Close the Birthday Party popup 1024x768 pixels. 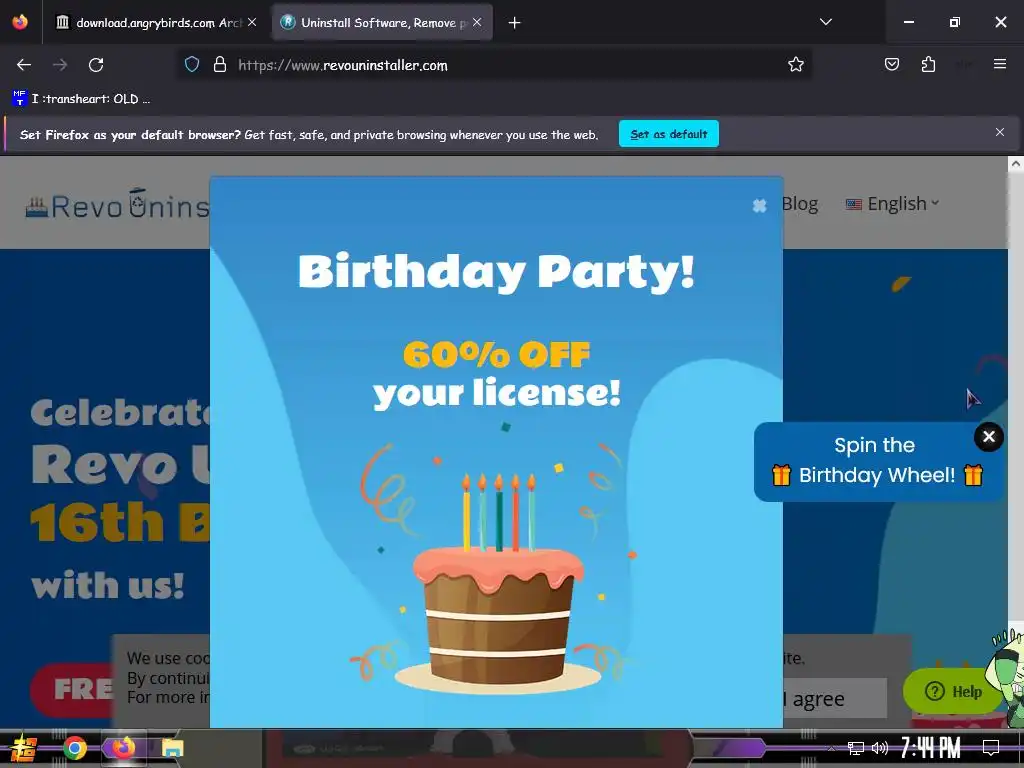[759, 206]
